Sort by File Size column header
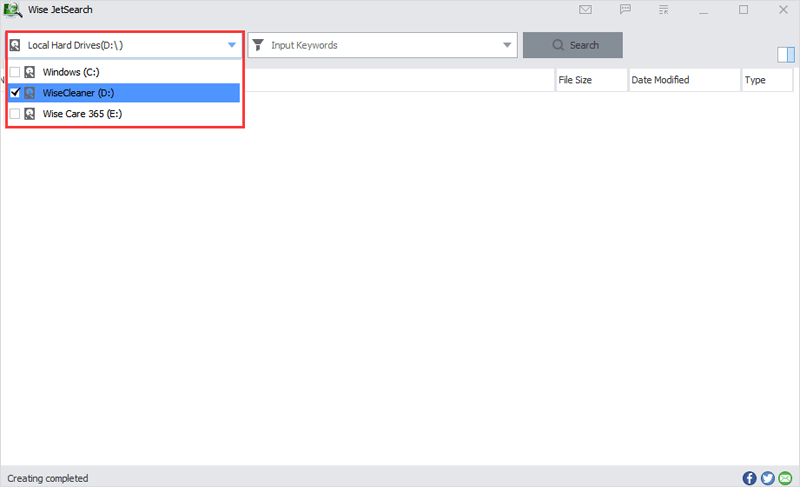The width and height of the screenshot is (800, 487). coord(591,80)
